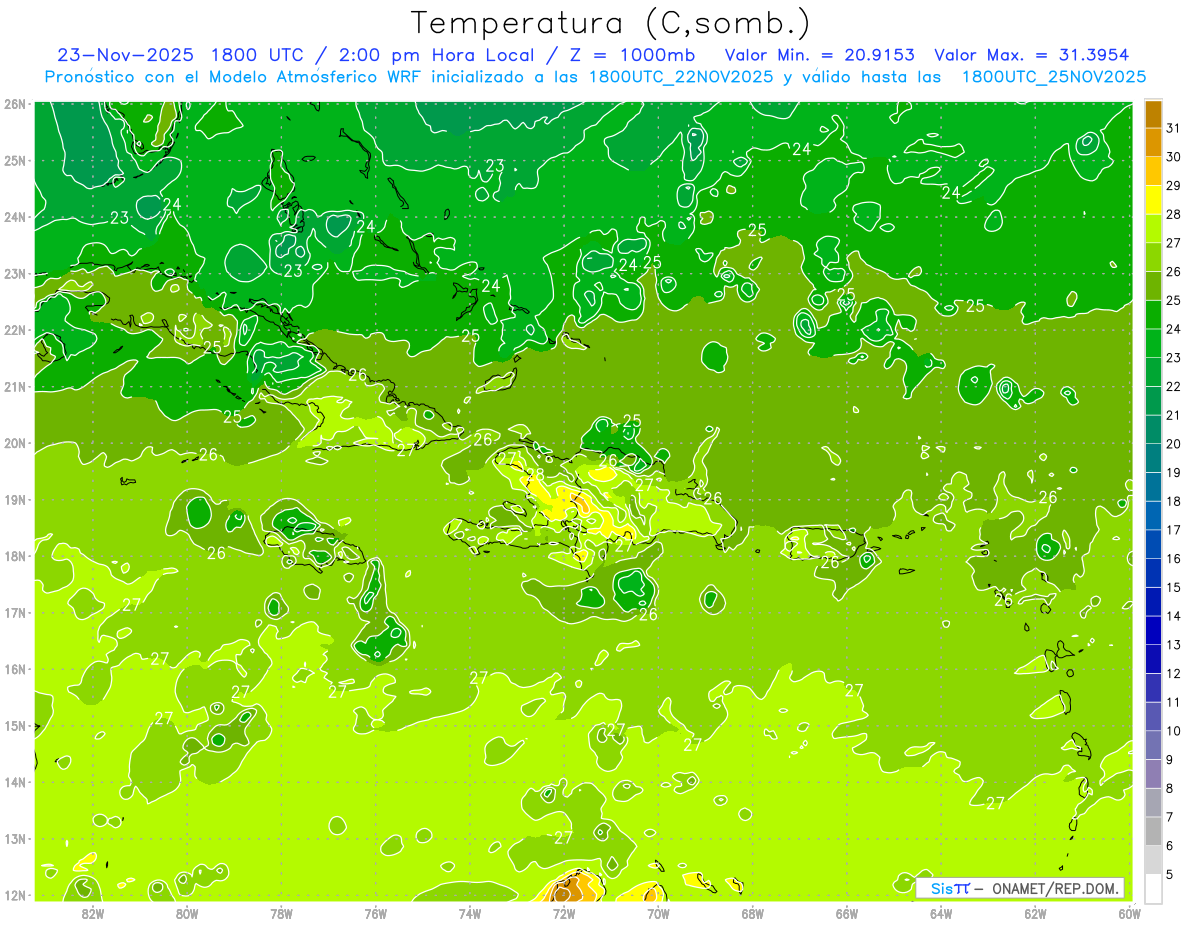Click the '26N' latitude axis label
Viewport: 1200px width, 927px height.
15,104
